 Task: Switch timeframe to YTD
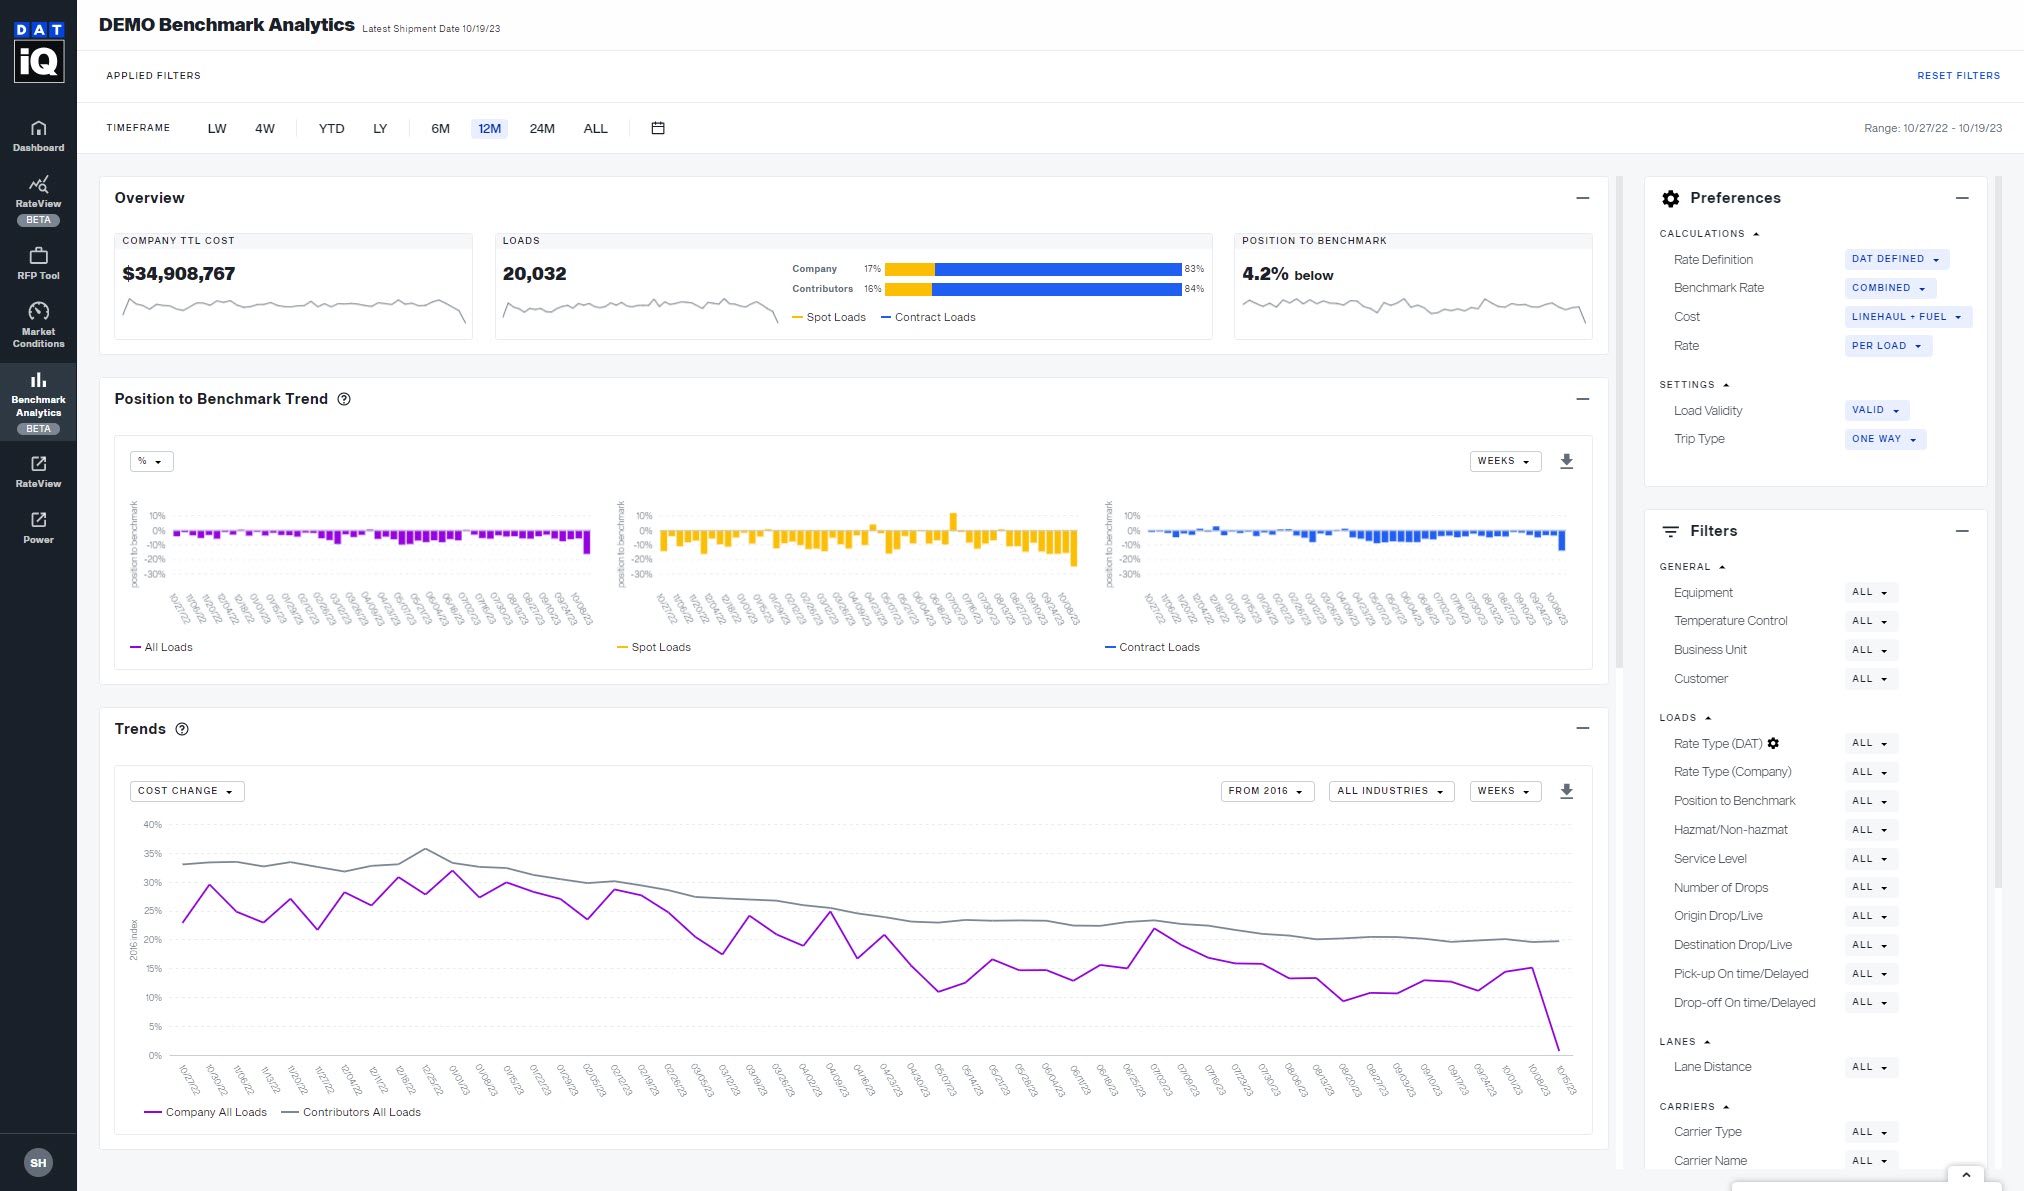click(x=331, y=128)
